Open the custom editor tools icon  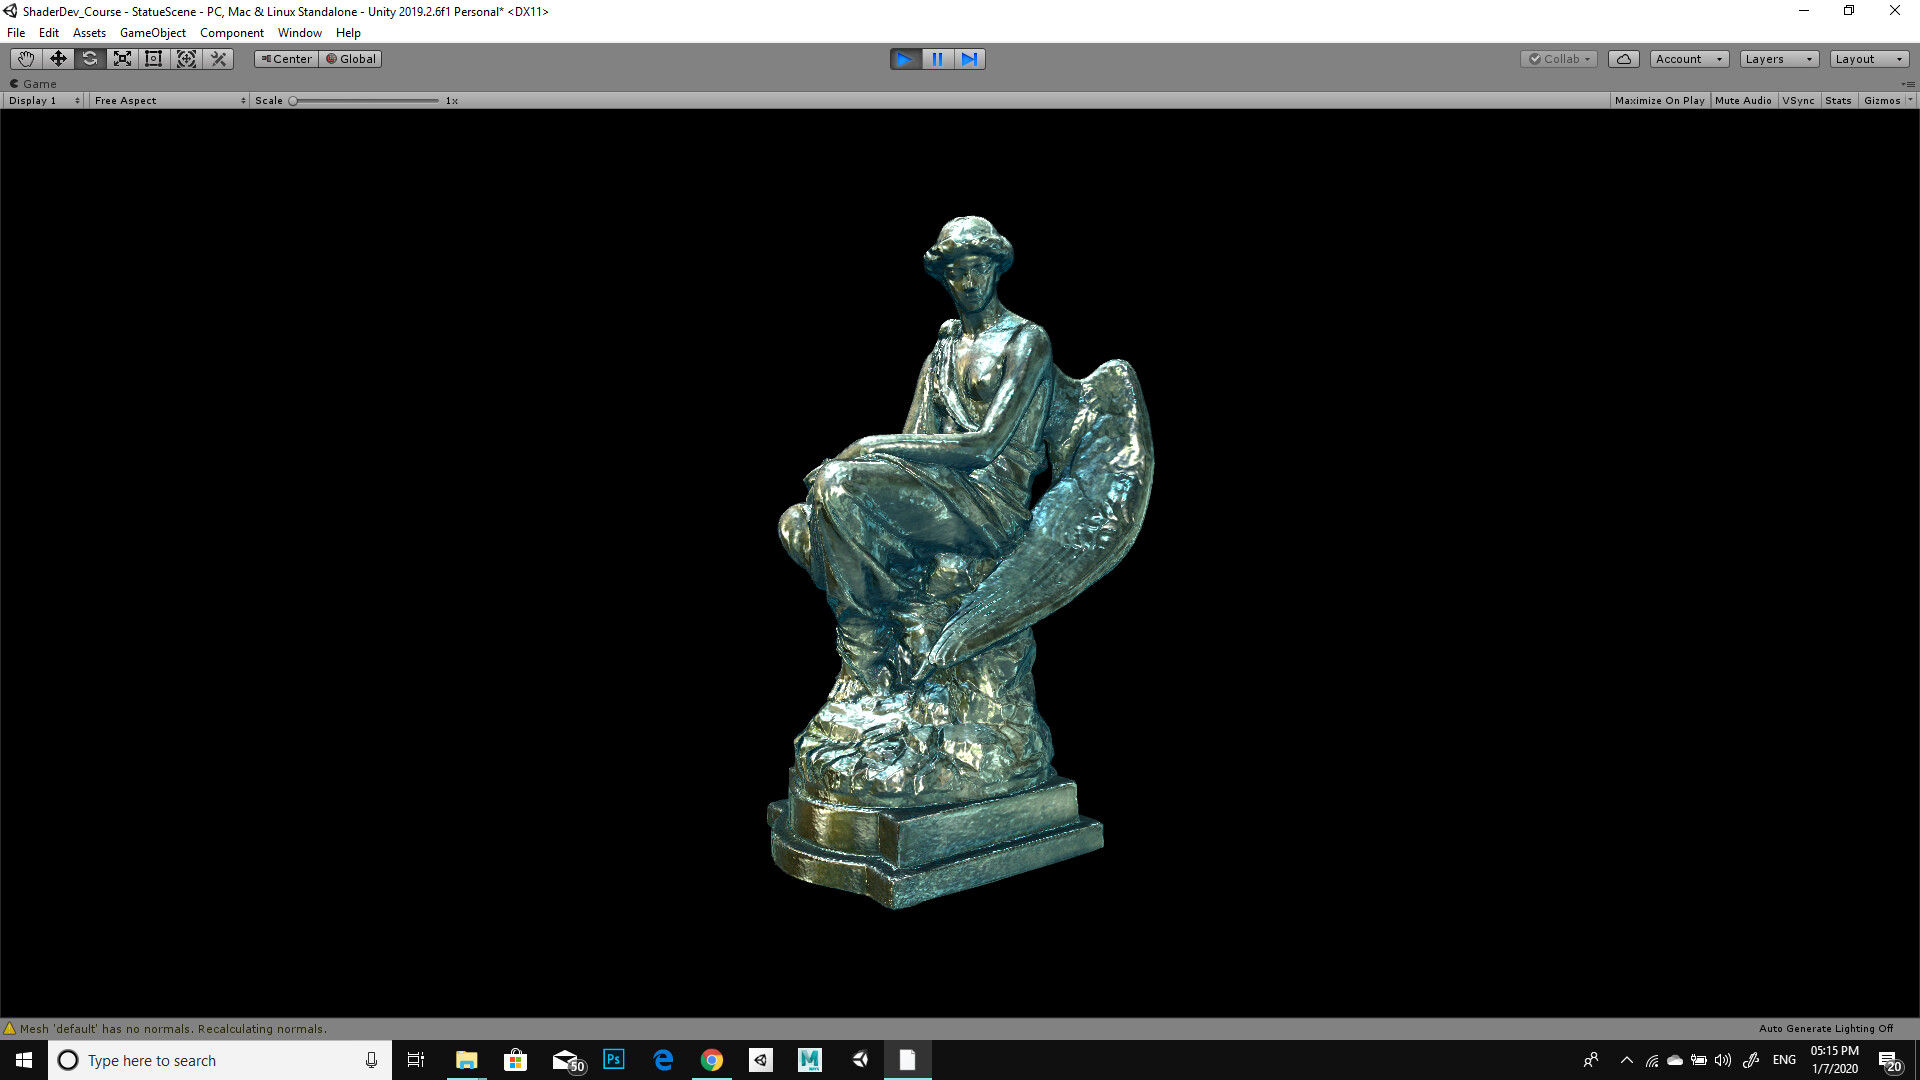(218, 58)
